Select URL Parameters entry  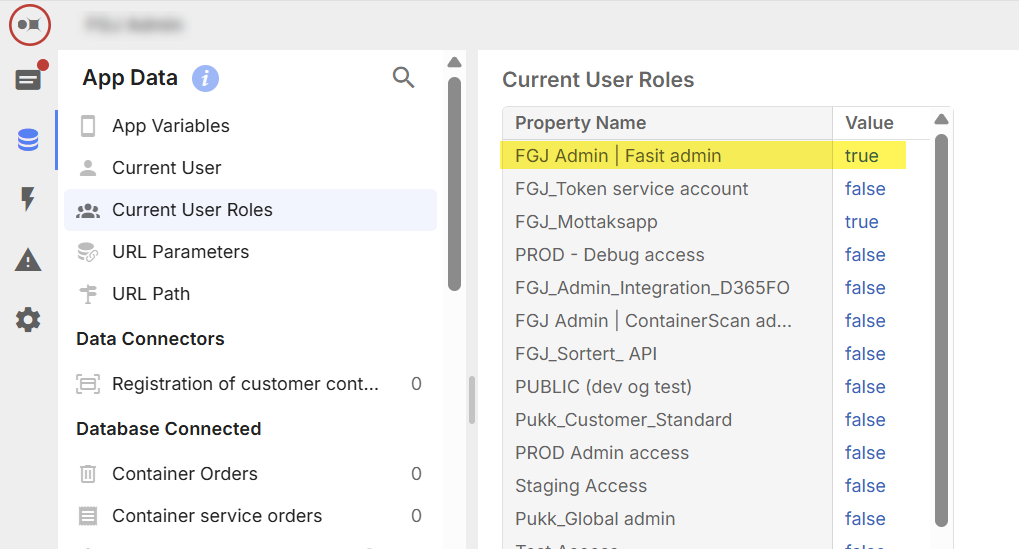[x=180, y=252]
